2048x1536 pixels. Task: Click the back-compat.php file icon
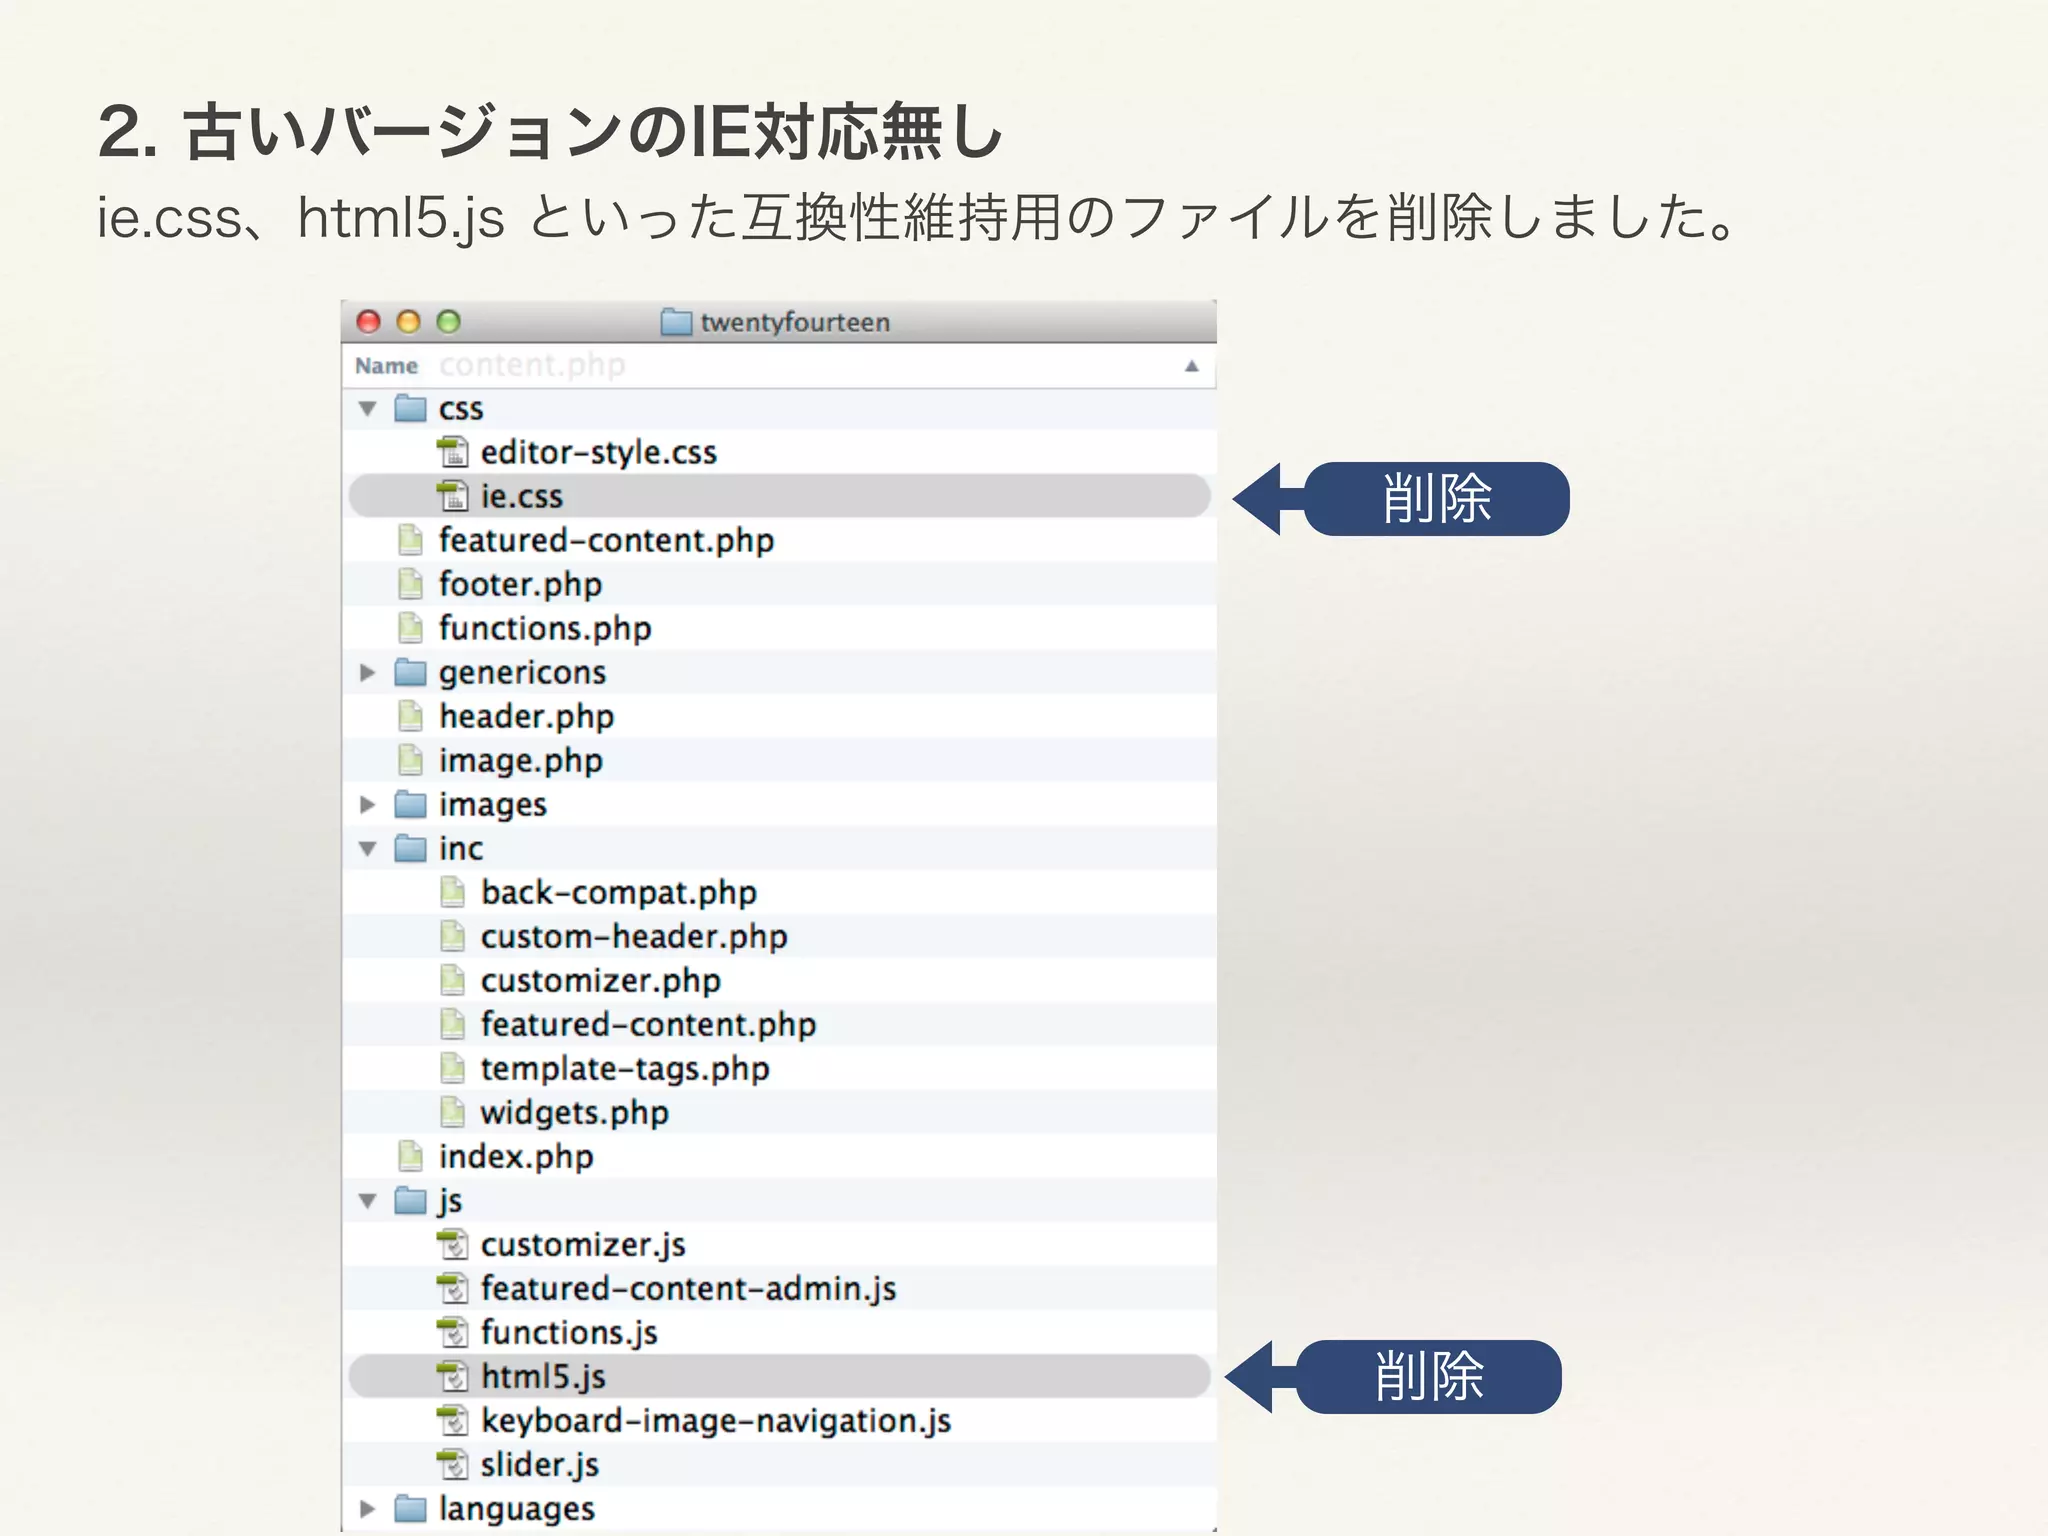[x=453, y=892]
